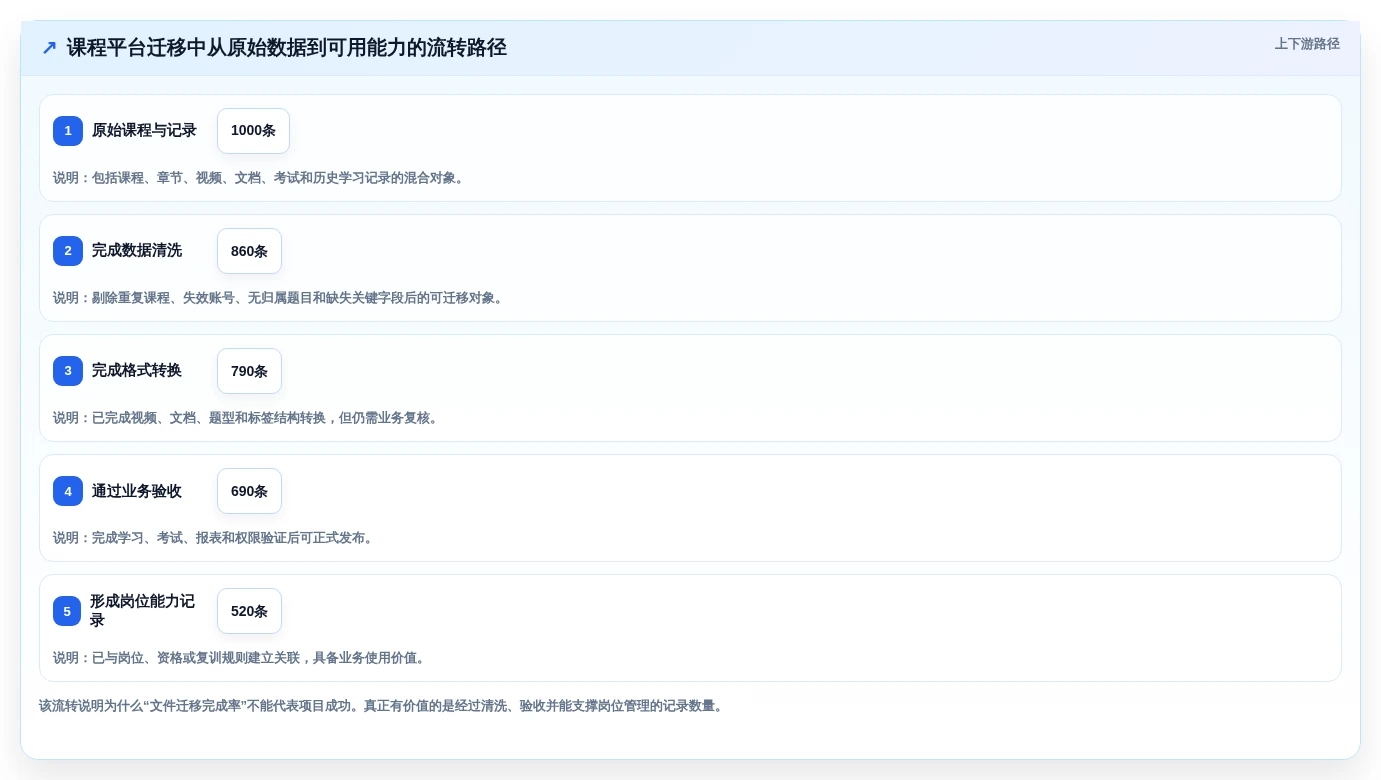Click the step 3 number badge
This screenshot has height=780, width=1381.
[68, 371]
